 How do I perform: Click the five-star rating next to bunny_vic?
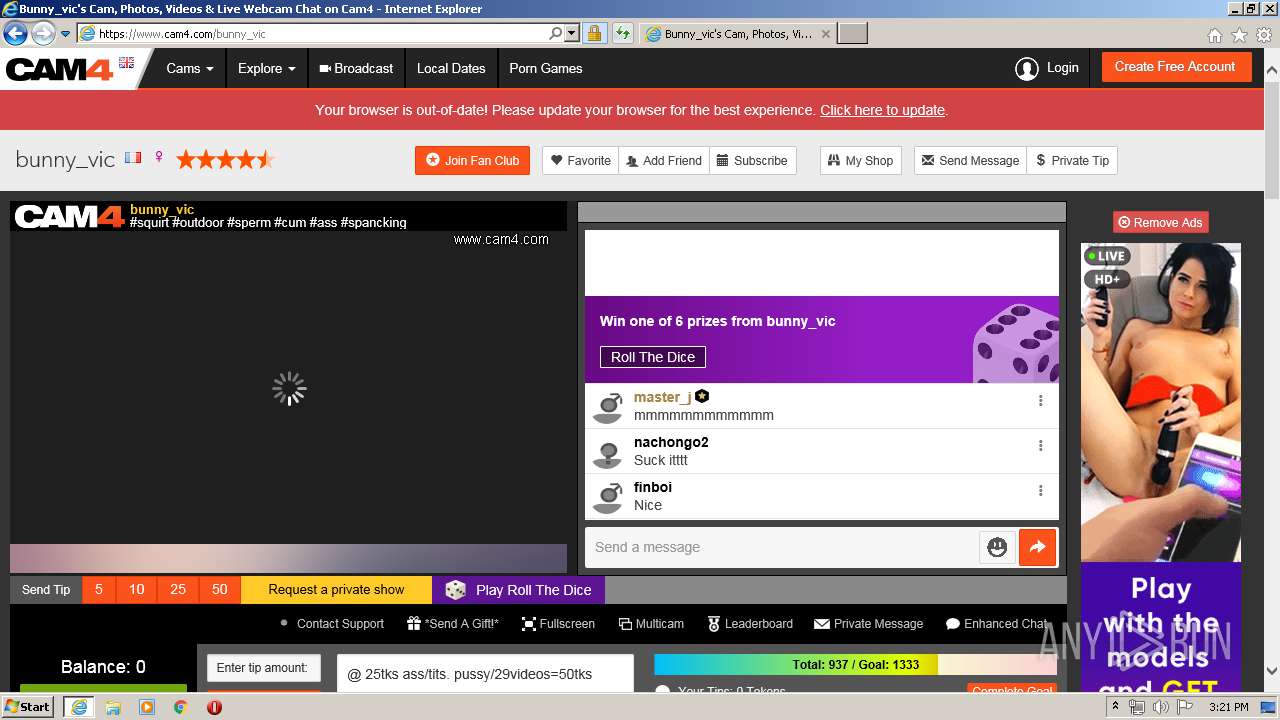point(225,159)
